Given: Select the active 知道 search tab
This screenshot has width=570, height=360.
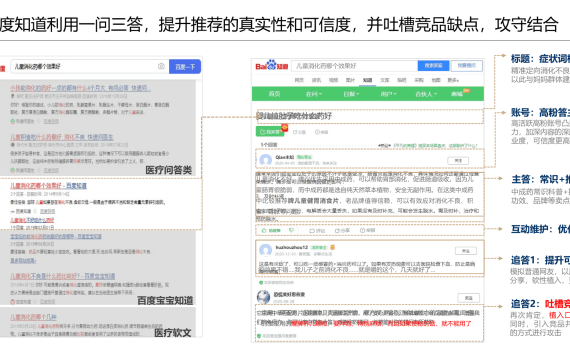Looking at the screenshot, I should tap(368, 80).
